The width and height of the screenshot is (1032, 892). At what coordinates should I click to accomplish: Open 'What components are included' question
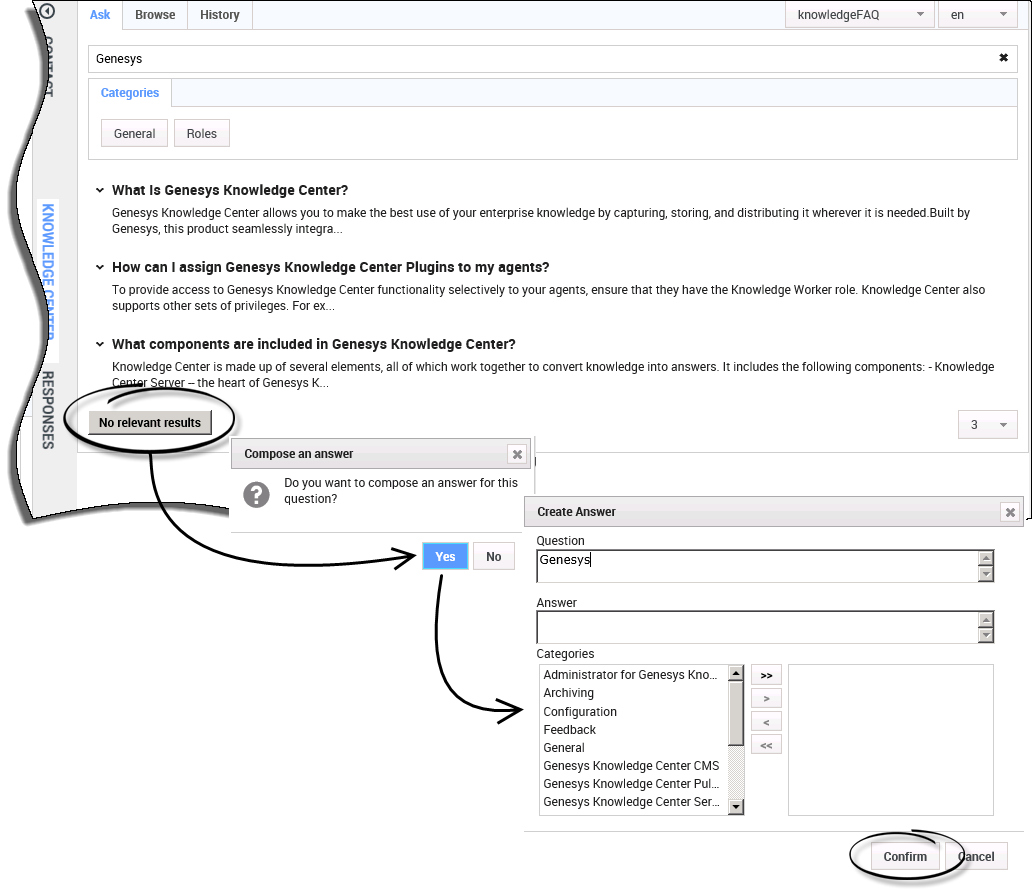313,344
